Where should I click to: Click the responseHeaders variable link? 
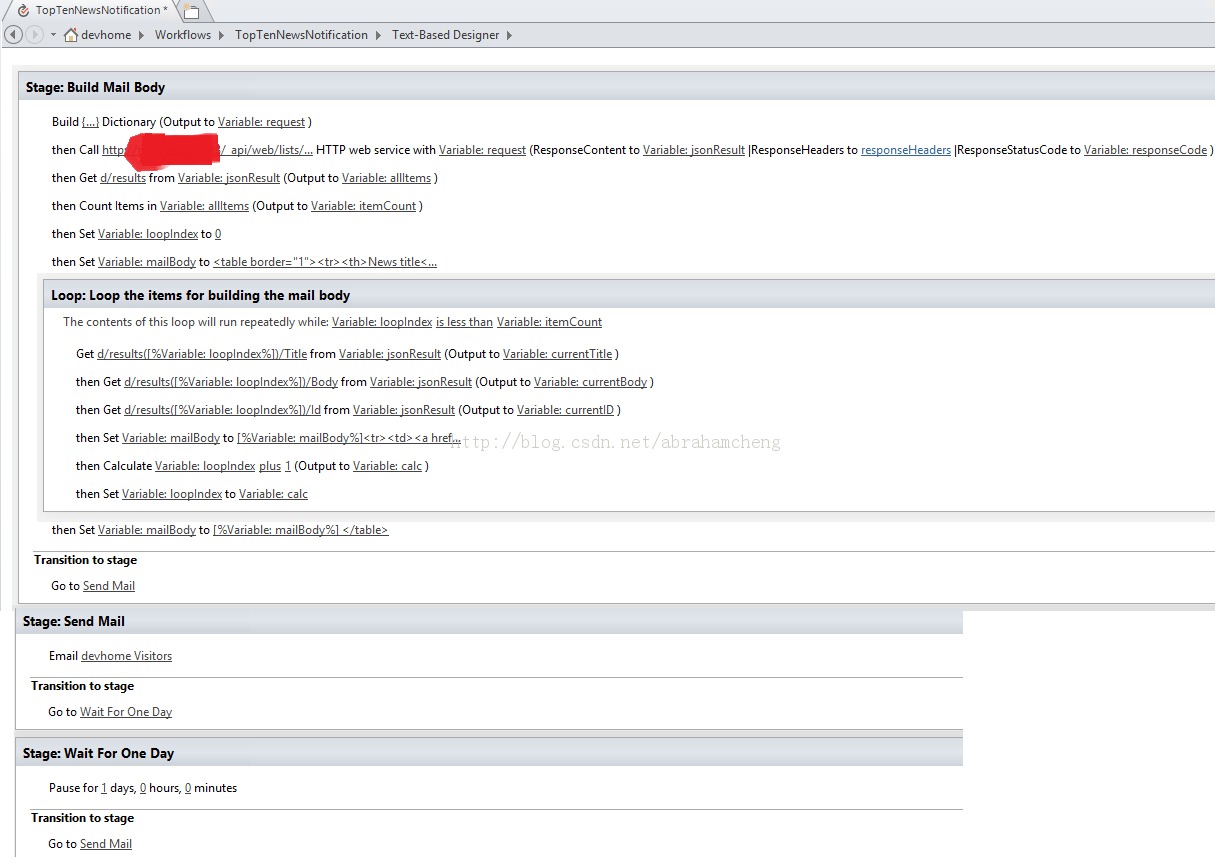coord(904,149)
